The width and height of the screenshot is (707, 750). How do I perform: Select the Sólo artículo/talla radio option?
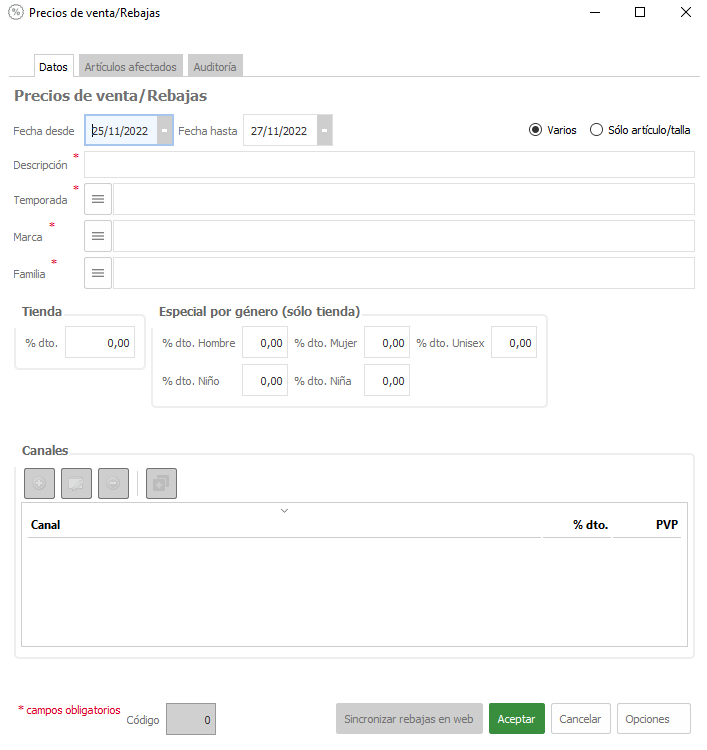point(597,130)
